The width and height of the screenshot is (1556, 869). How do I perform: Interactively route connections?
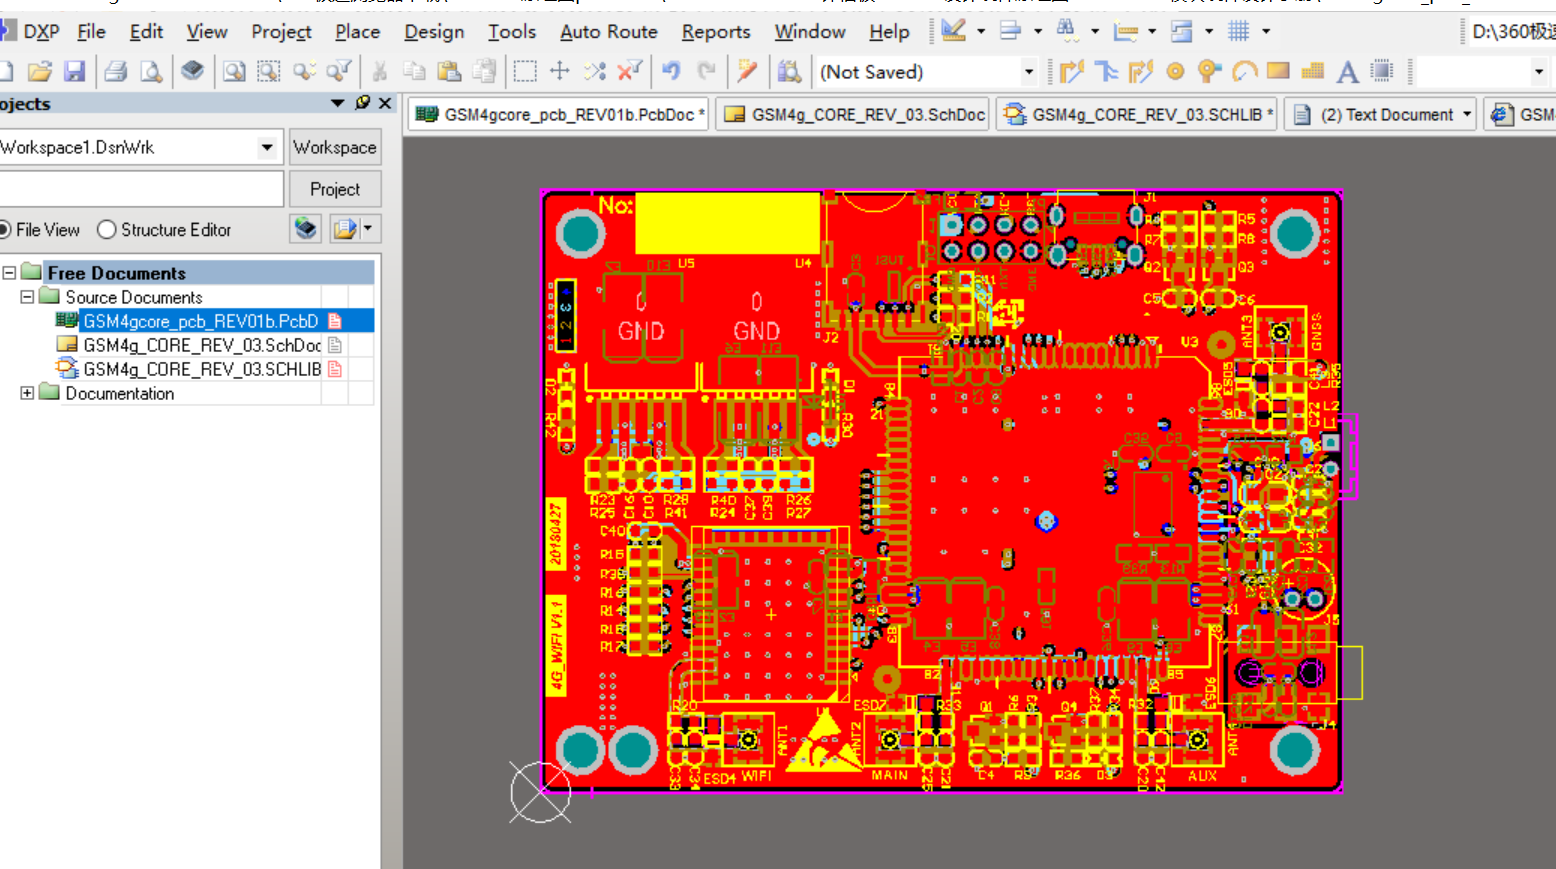tap(1072, 71)
